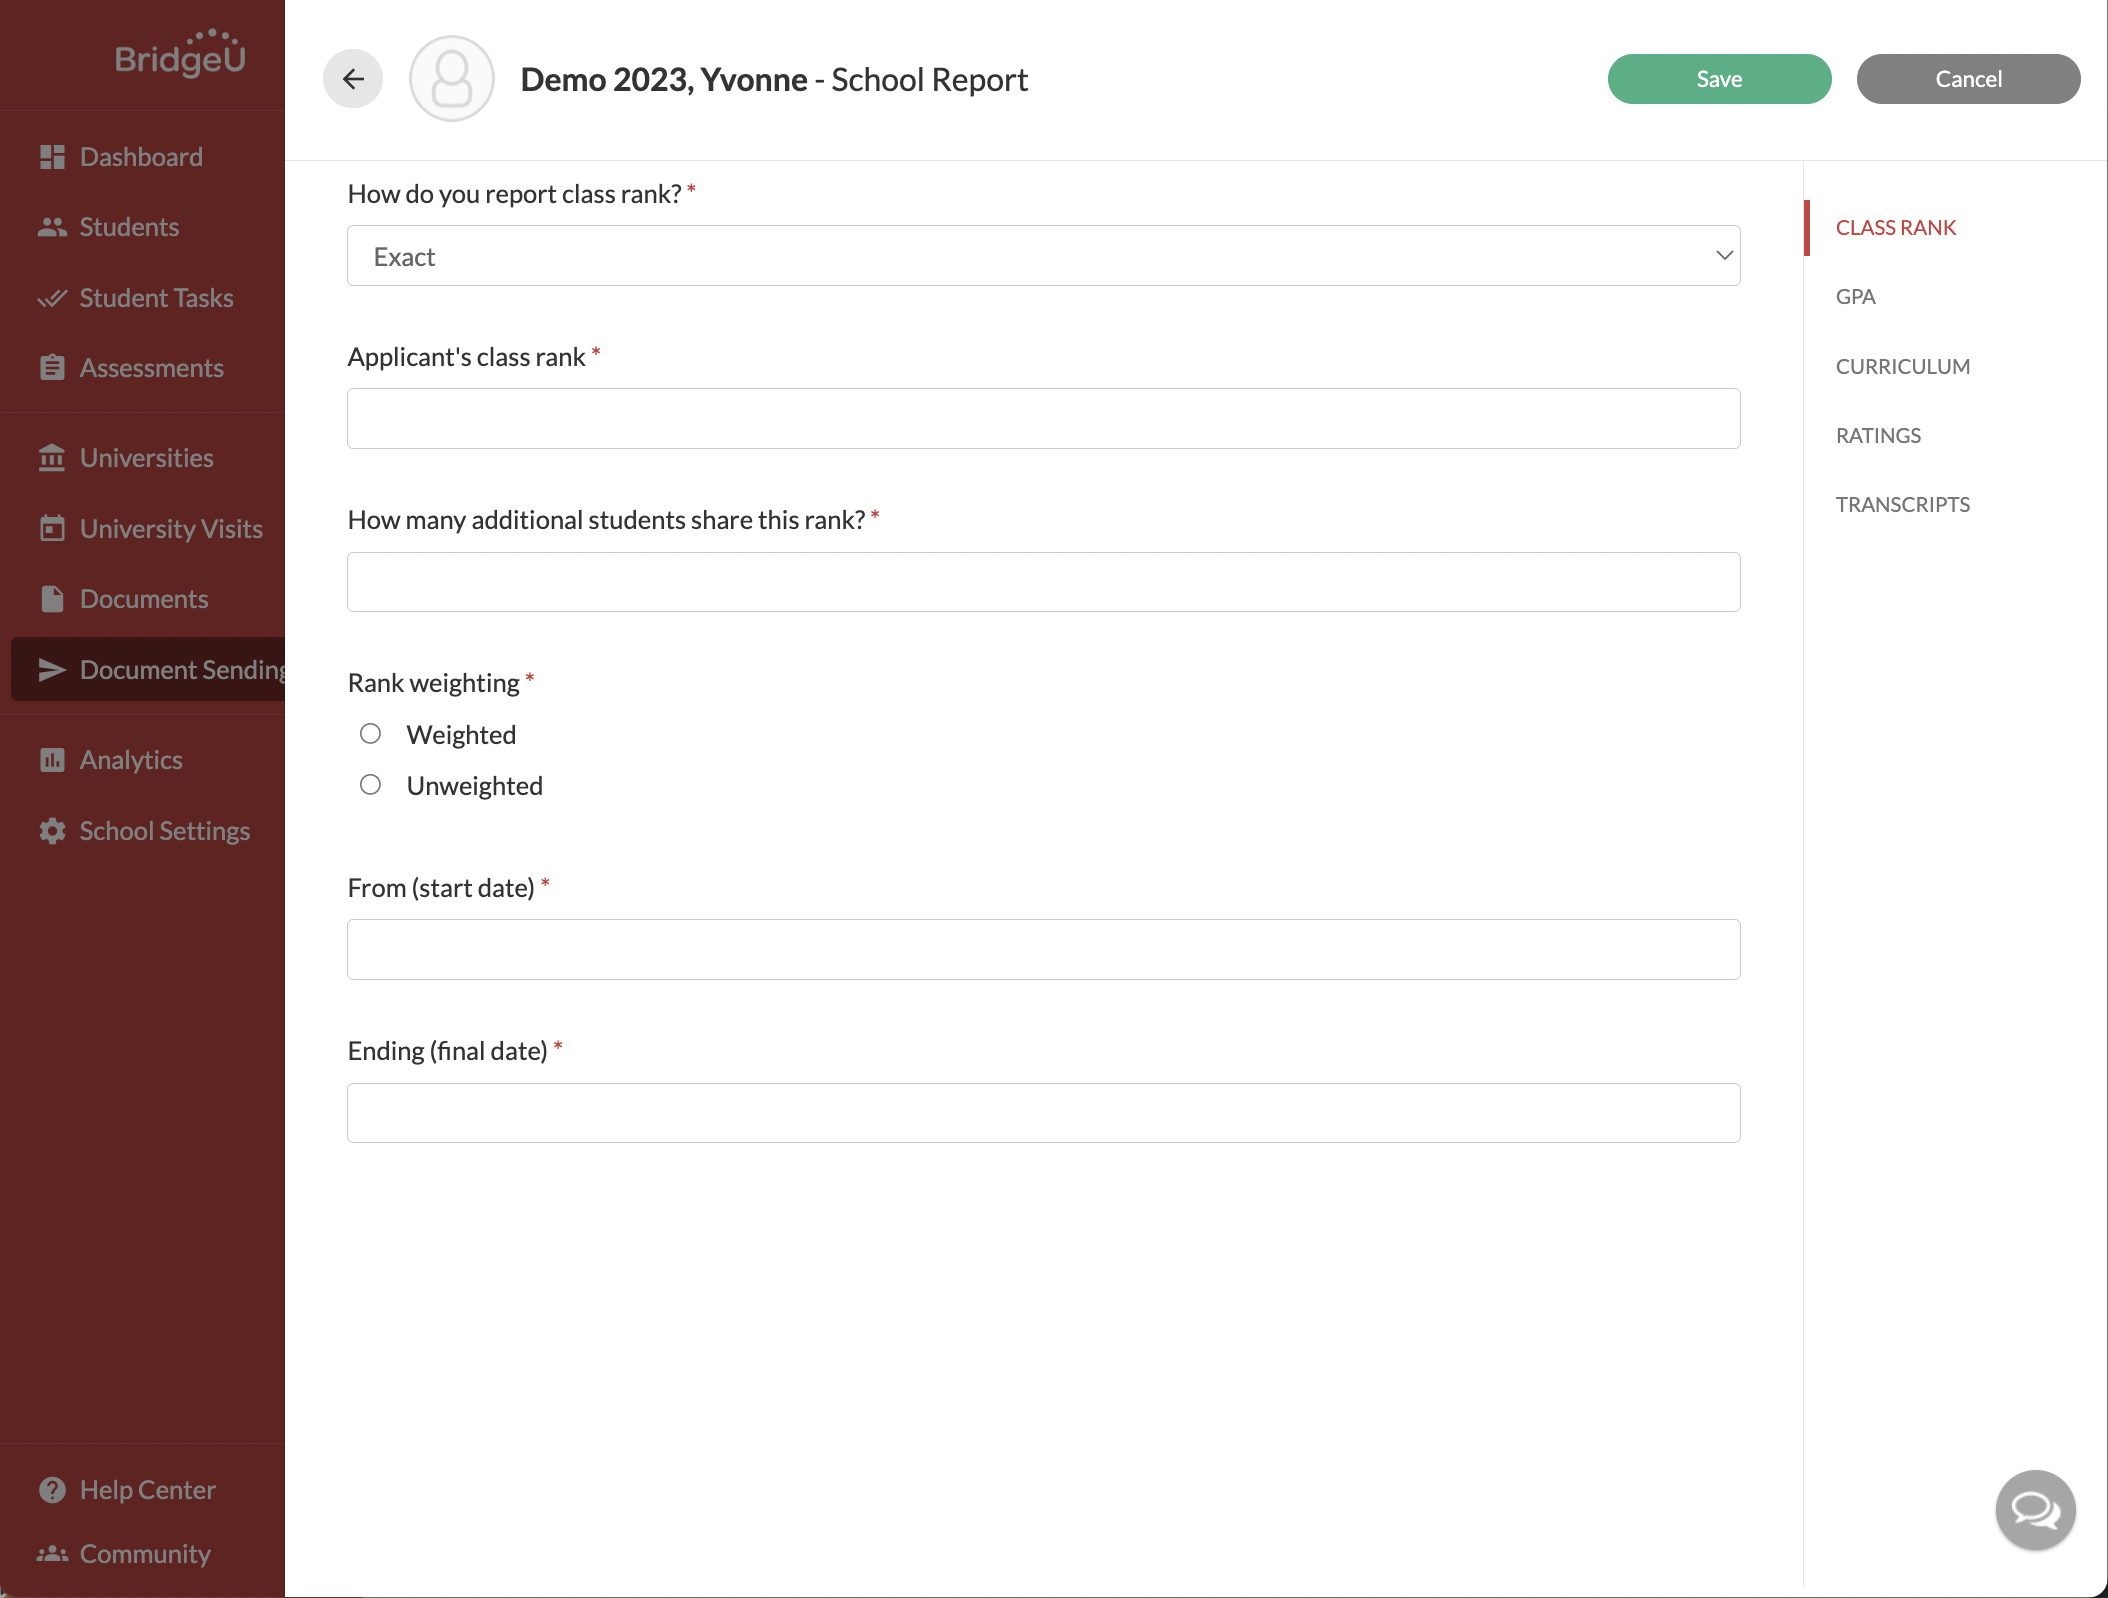Click the Help Center question icon
This screenshot has width=2108, height=1598.
pyautogui.click(x=52, y=1490)
